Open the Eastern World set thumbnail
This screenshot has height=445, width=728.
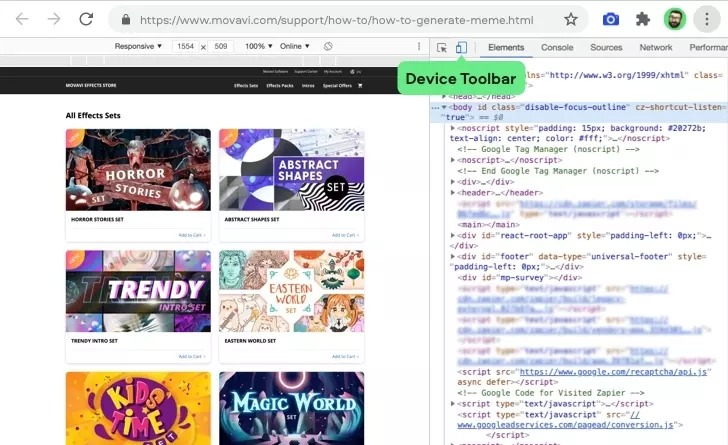point(292,291)
